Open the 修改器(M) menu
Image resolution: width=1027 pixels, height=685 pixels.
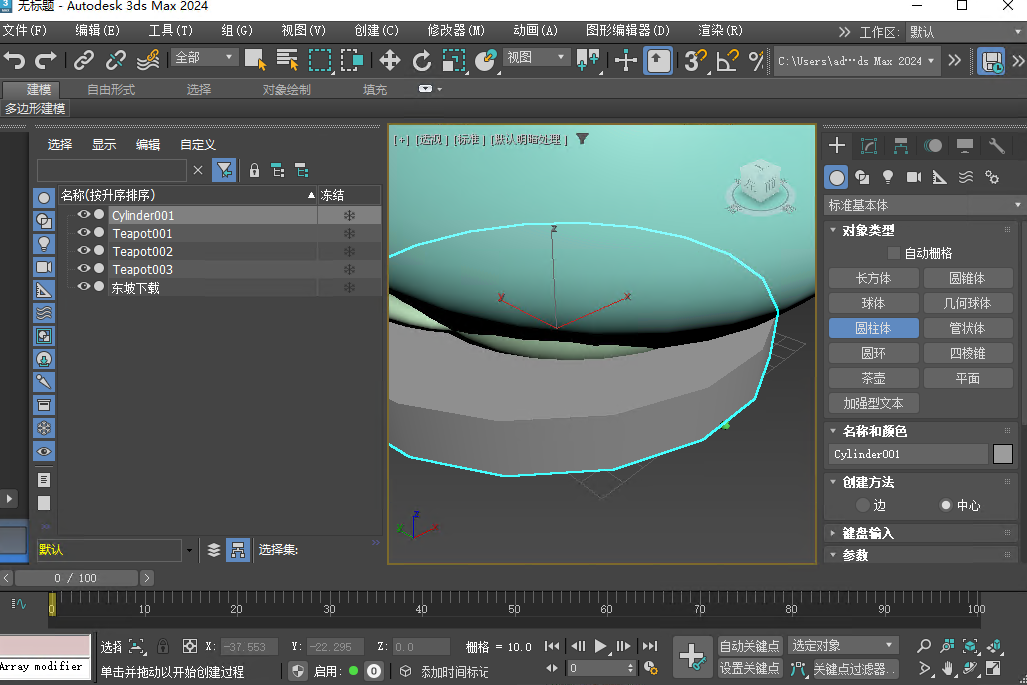point(456,30)
